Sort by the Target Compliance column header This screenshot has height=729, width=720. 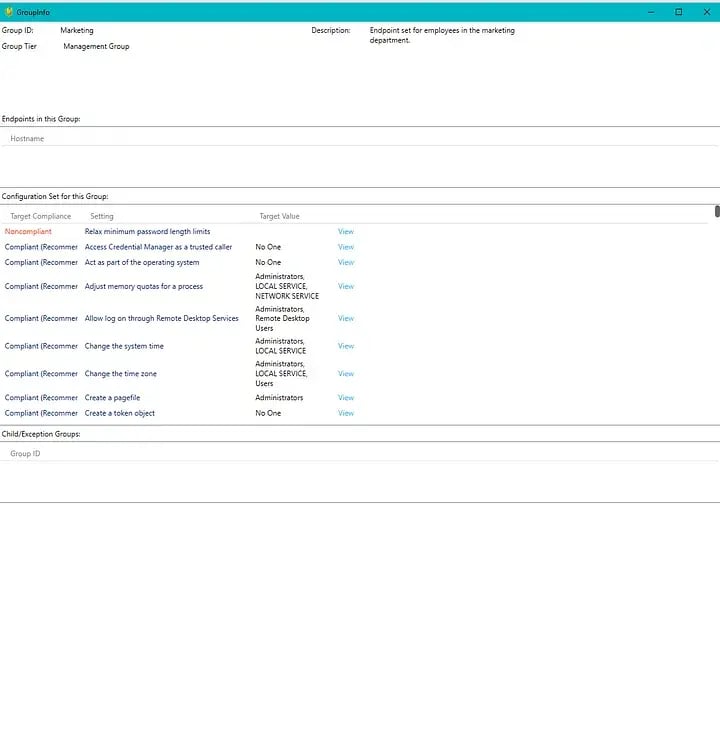point(41,216)
